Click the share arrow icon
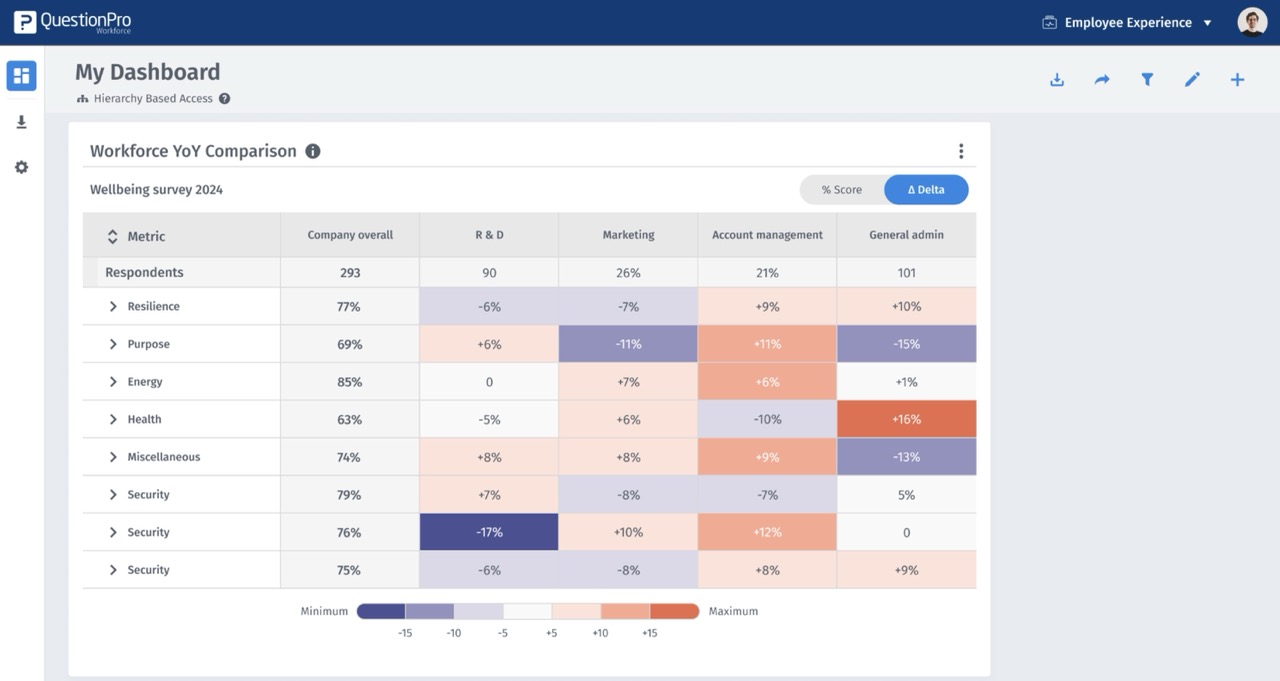1280x681 pixels. click(x=1102, y=80)
